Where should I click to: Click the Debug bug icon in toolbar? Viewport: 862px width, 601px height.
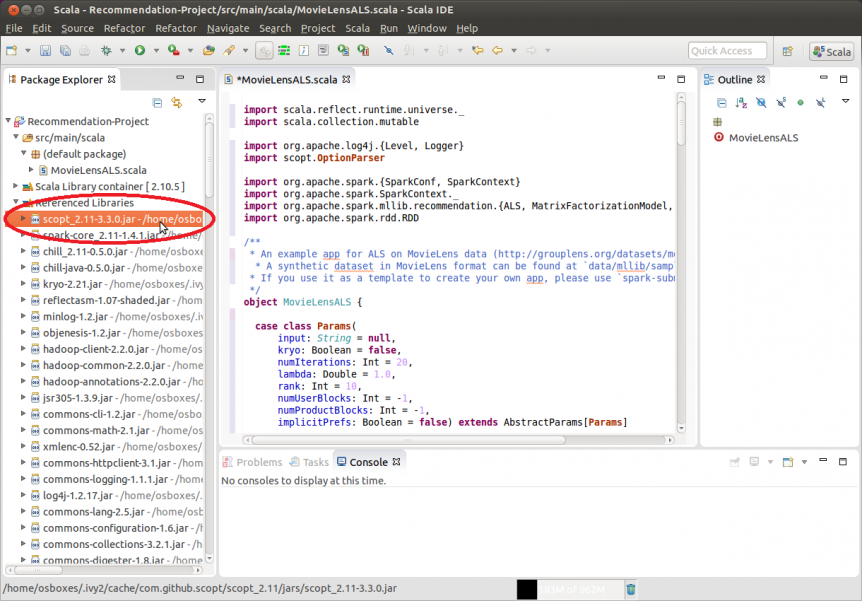click(x=108, y=50)
